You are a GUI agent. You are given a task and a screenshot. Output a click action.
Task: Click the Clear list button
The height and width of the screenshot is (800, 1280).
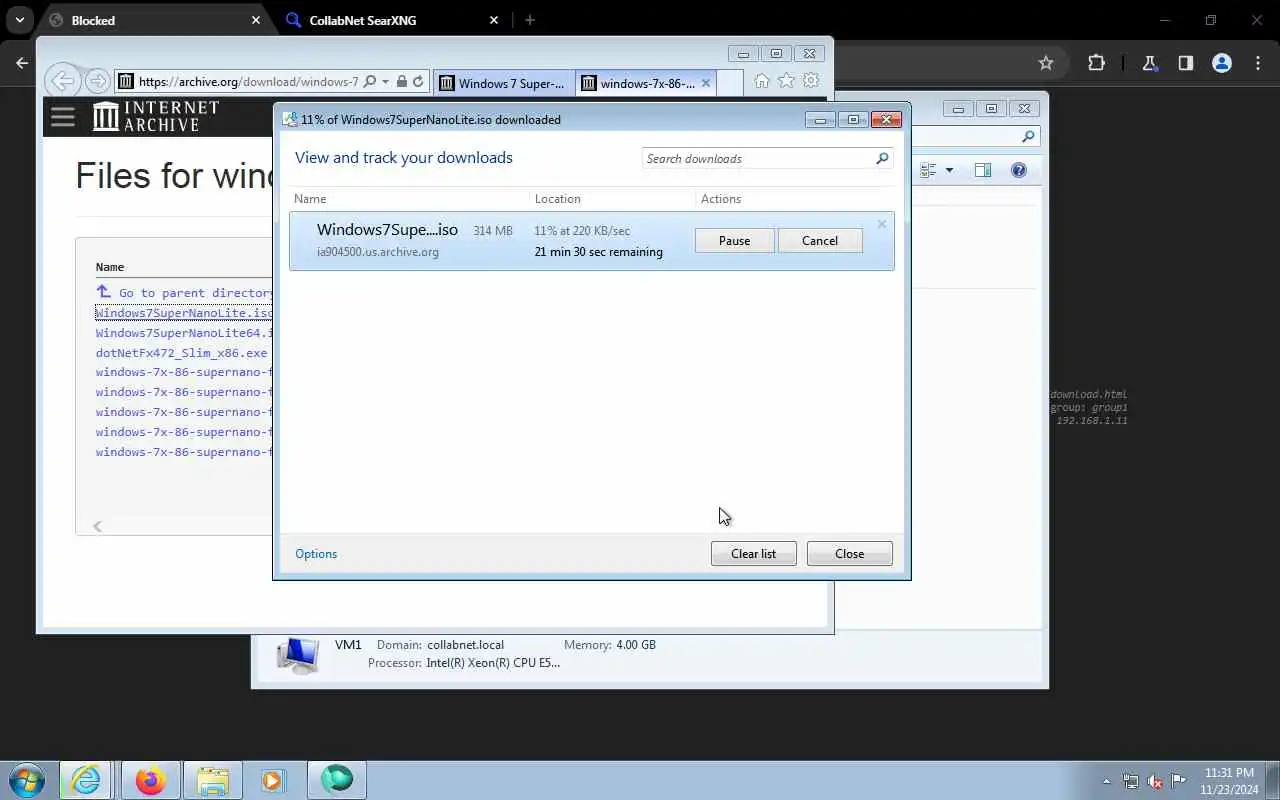(753, 554)
